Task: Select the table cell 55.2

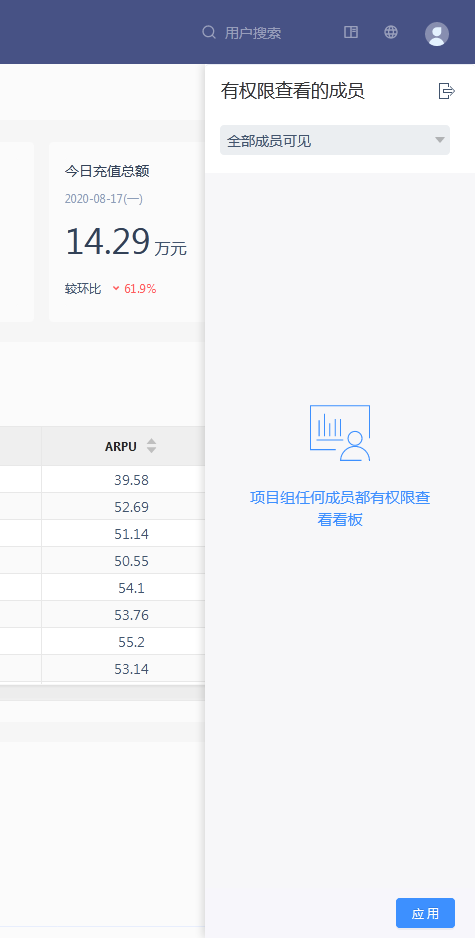Action: pyautogui.click(x=132, y=642)
